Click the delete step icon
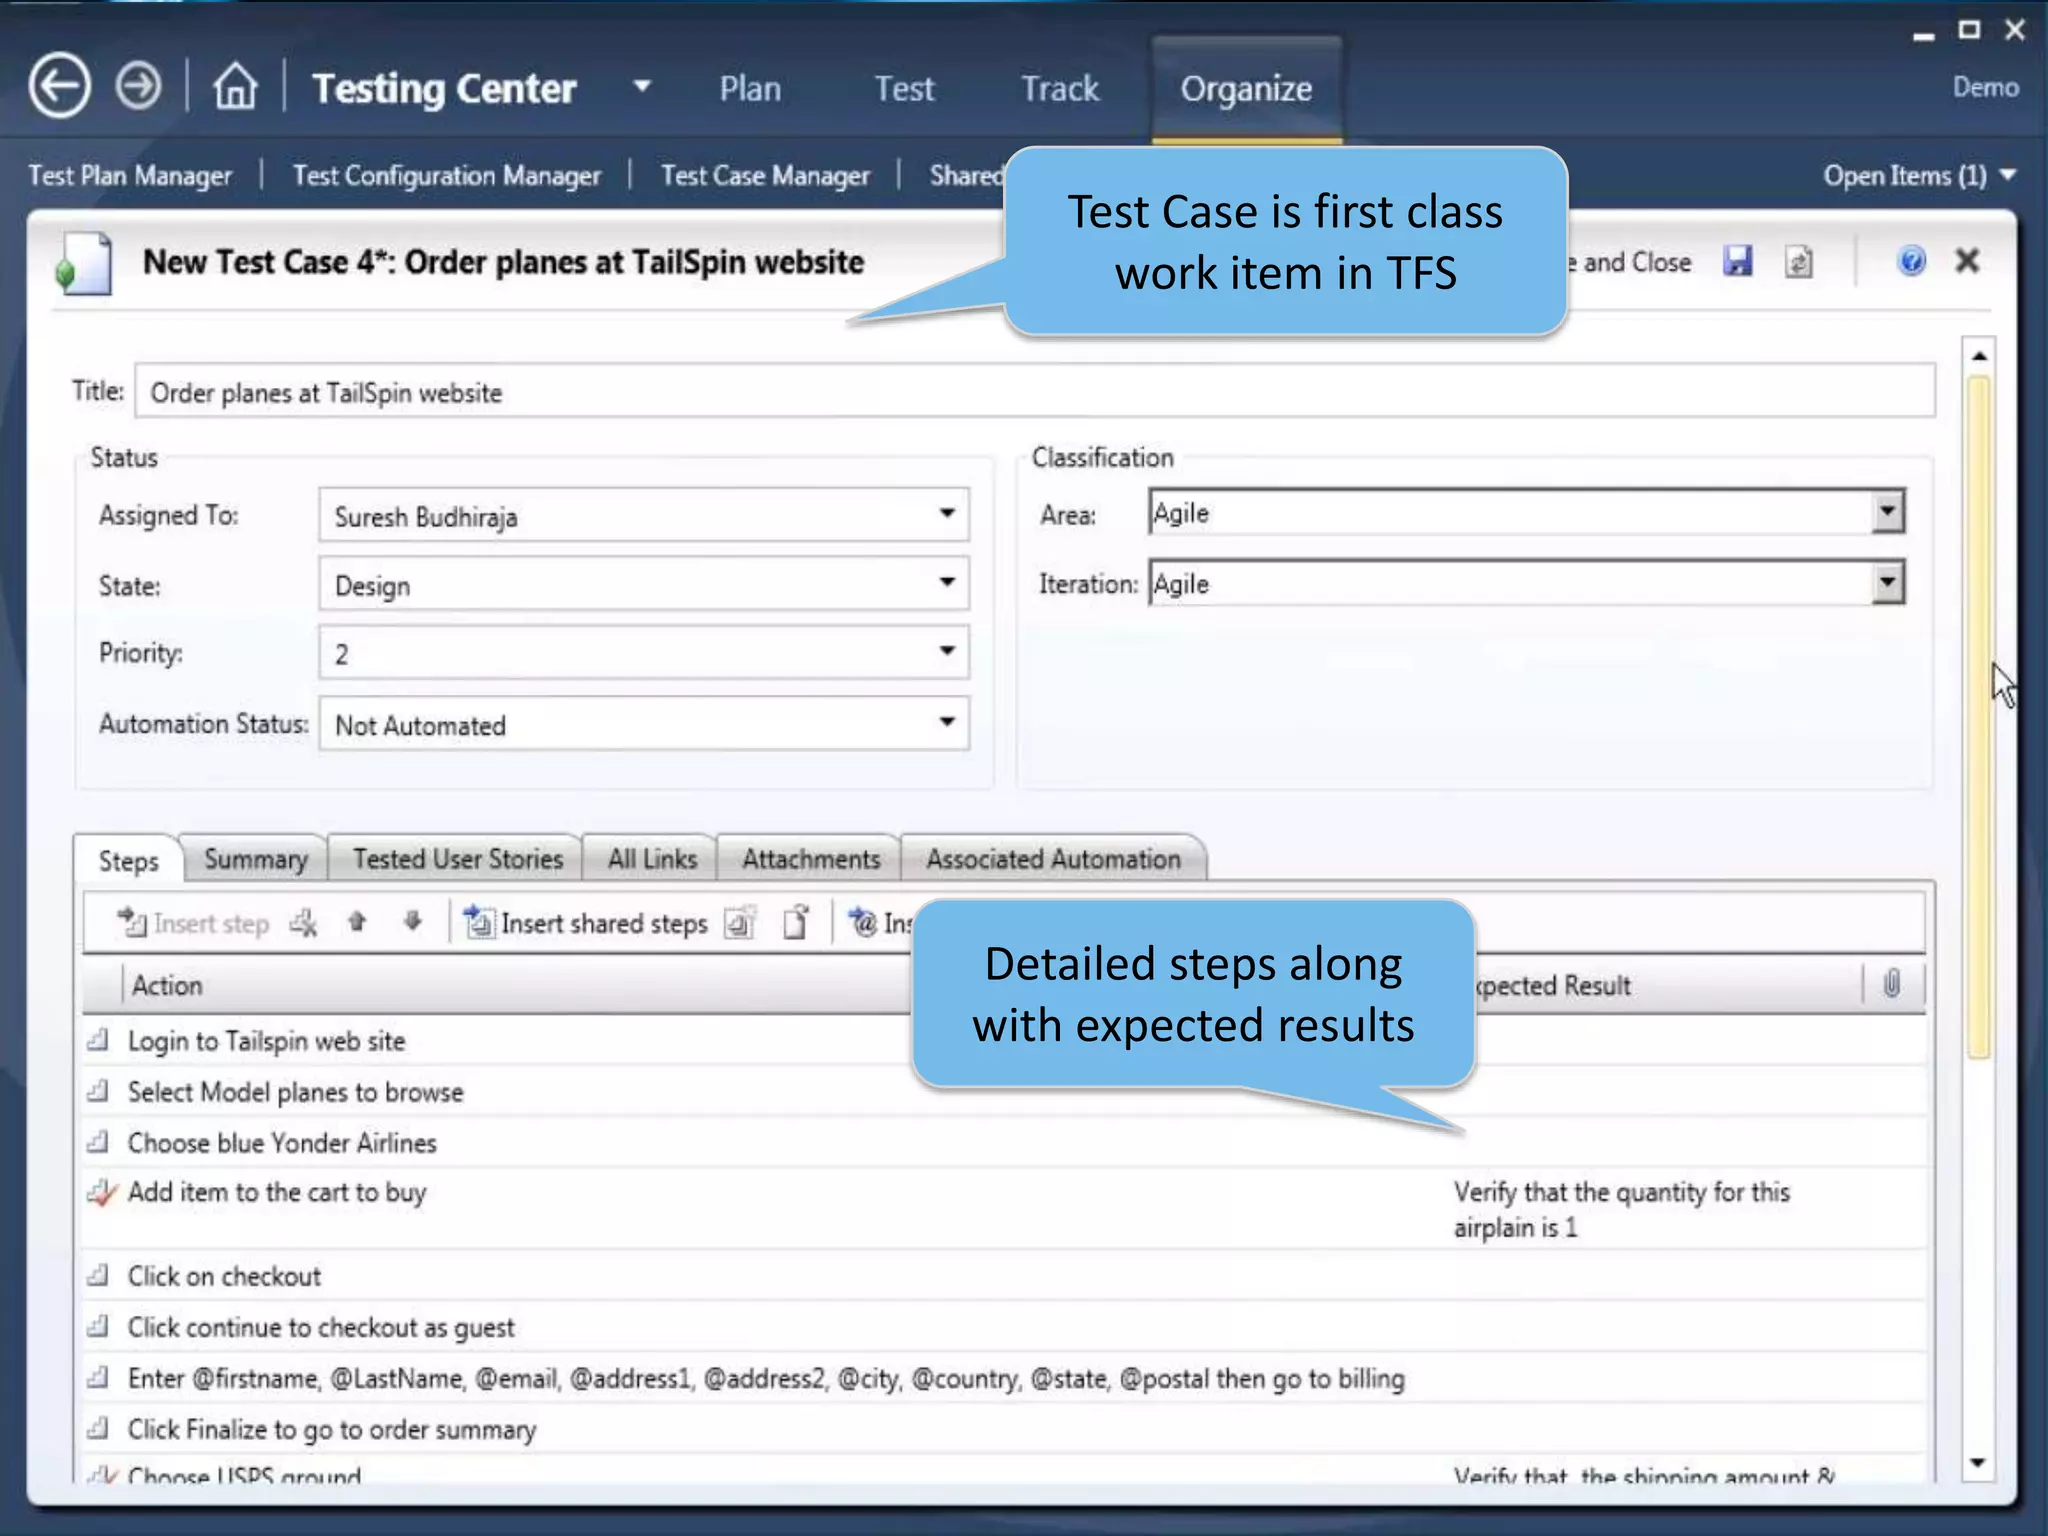2048x1536 pixels. 304,923
